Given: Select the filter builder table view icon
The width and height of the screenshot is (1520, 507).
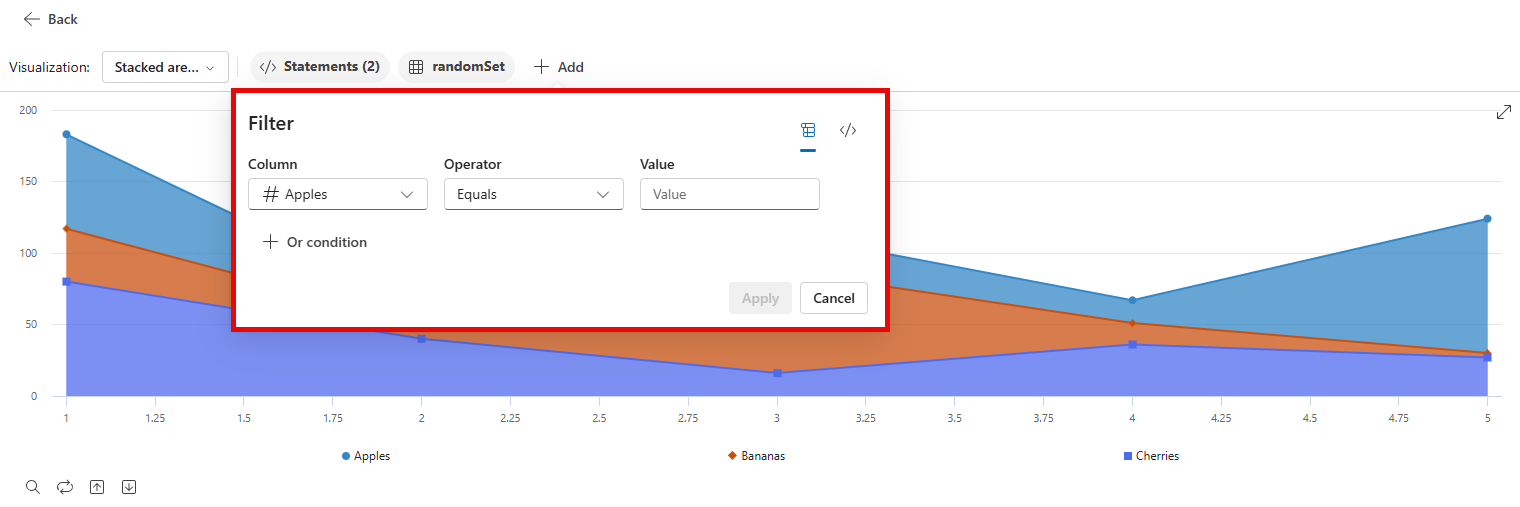Looking at the screenshot, I should pos(808,130).
